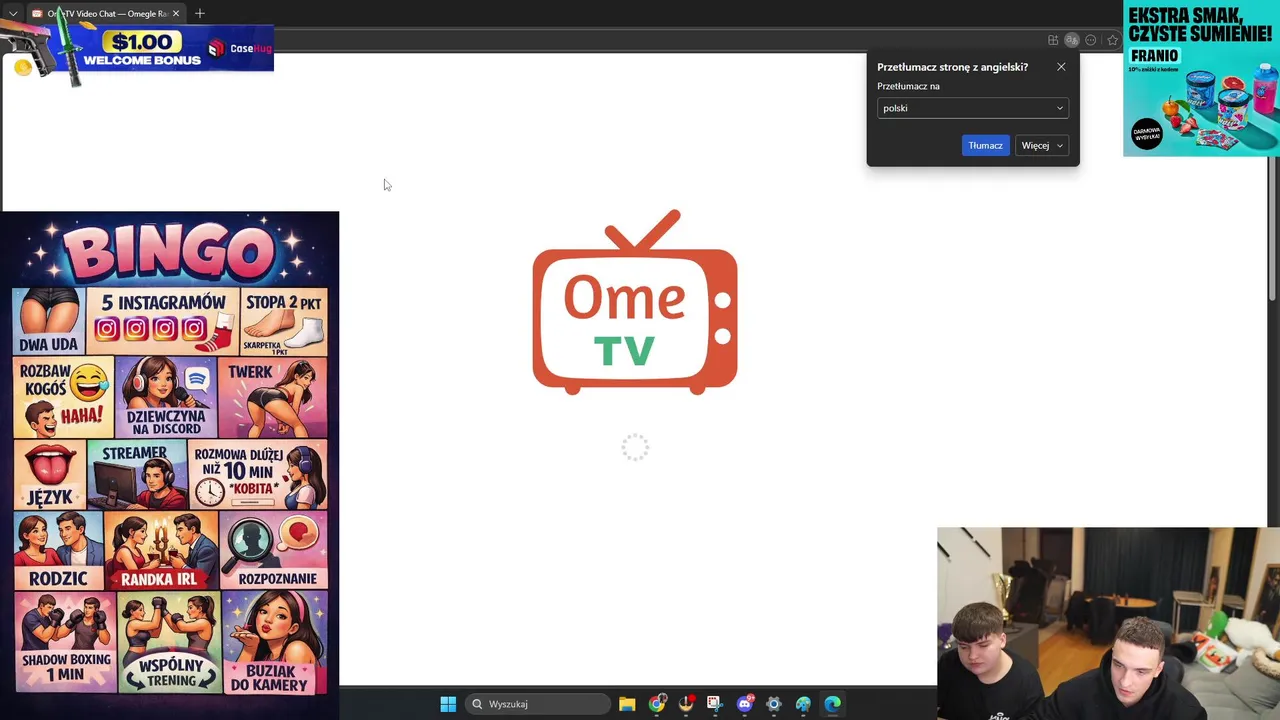Screen dimensions: 1280x720
Task: Open Discord from the taskbar
Action: [x=744, y=704]
